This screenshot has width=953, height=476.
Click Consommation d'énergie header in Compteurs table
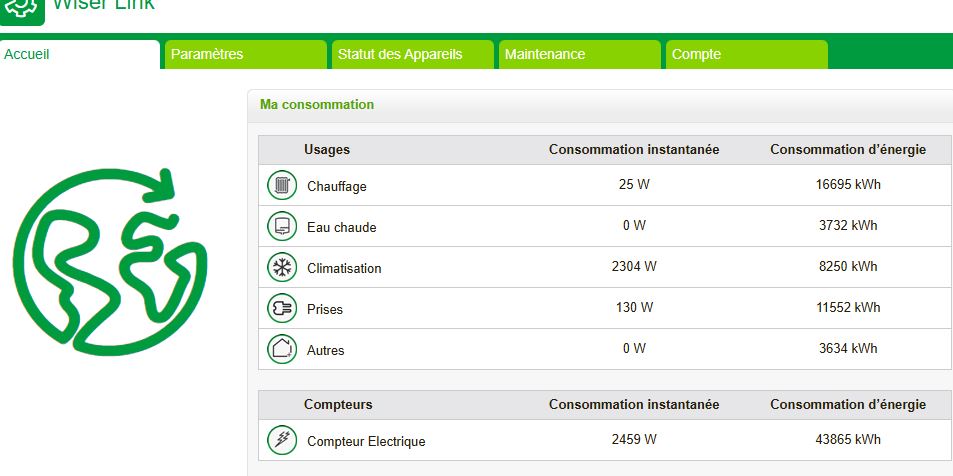848,405
